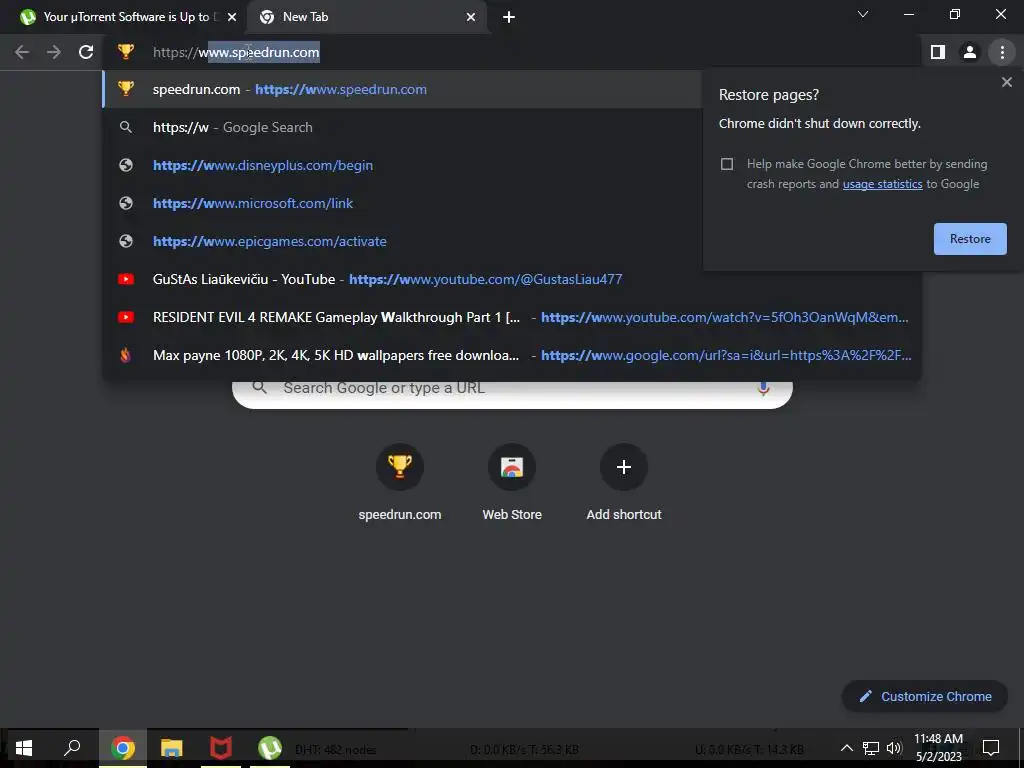Reload the page with refresh icon
Viewport: 1024px width, 768px height.
[x=86, y=52]
